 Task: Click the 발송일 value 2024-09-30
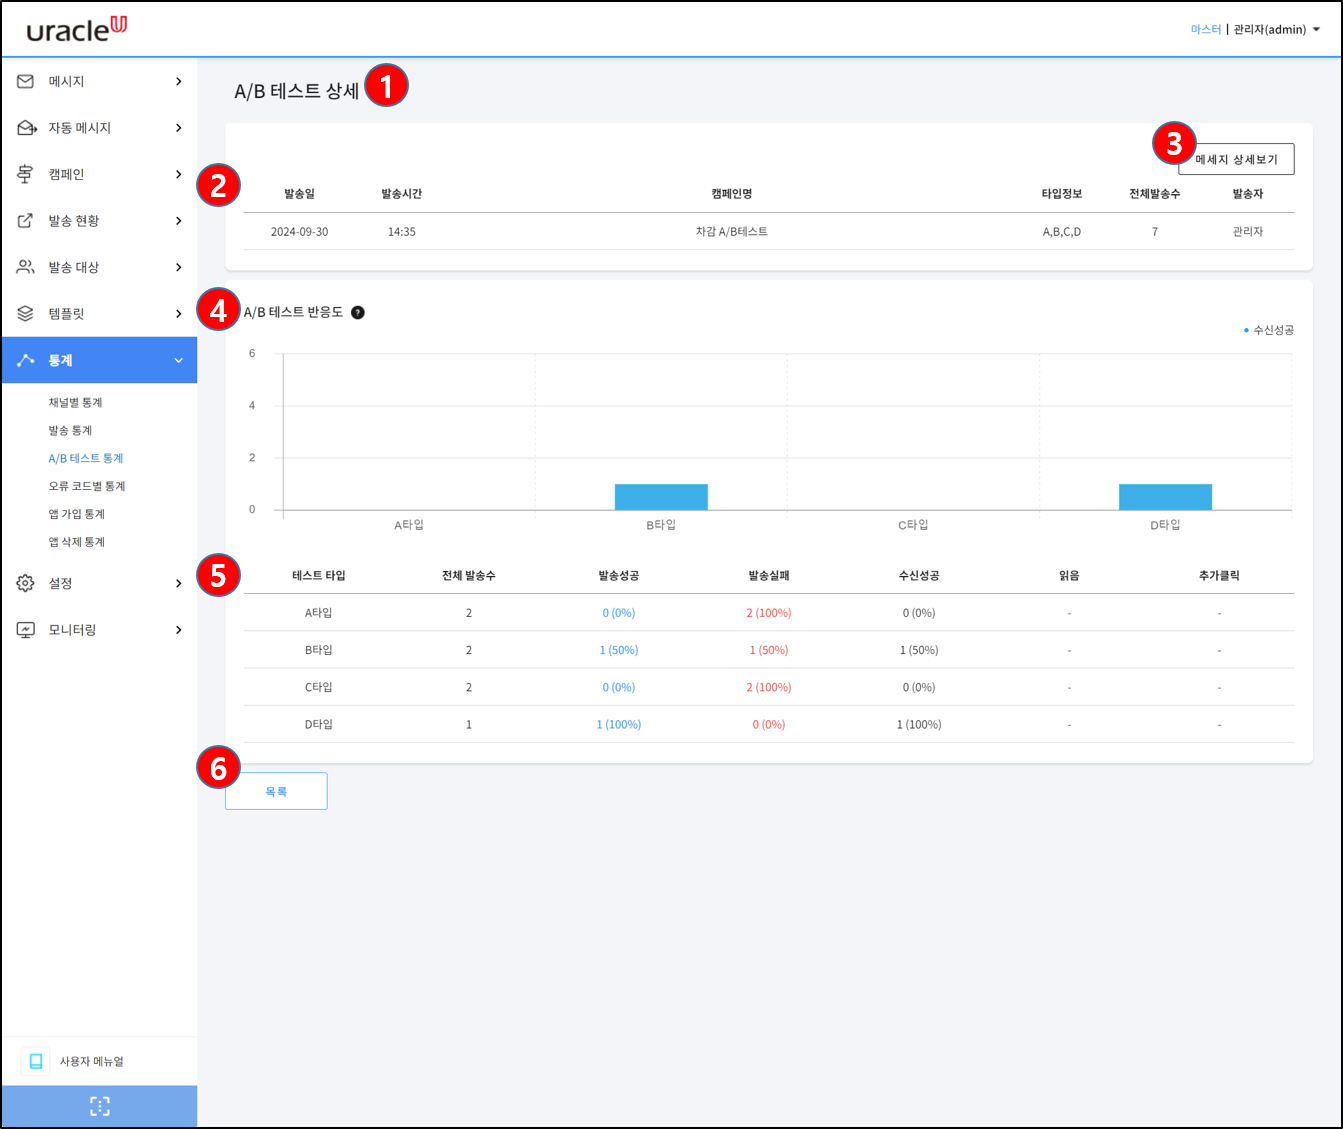[x=299, y=232]
